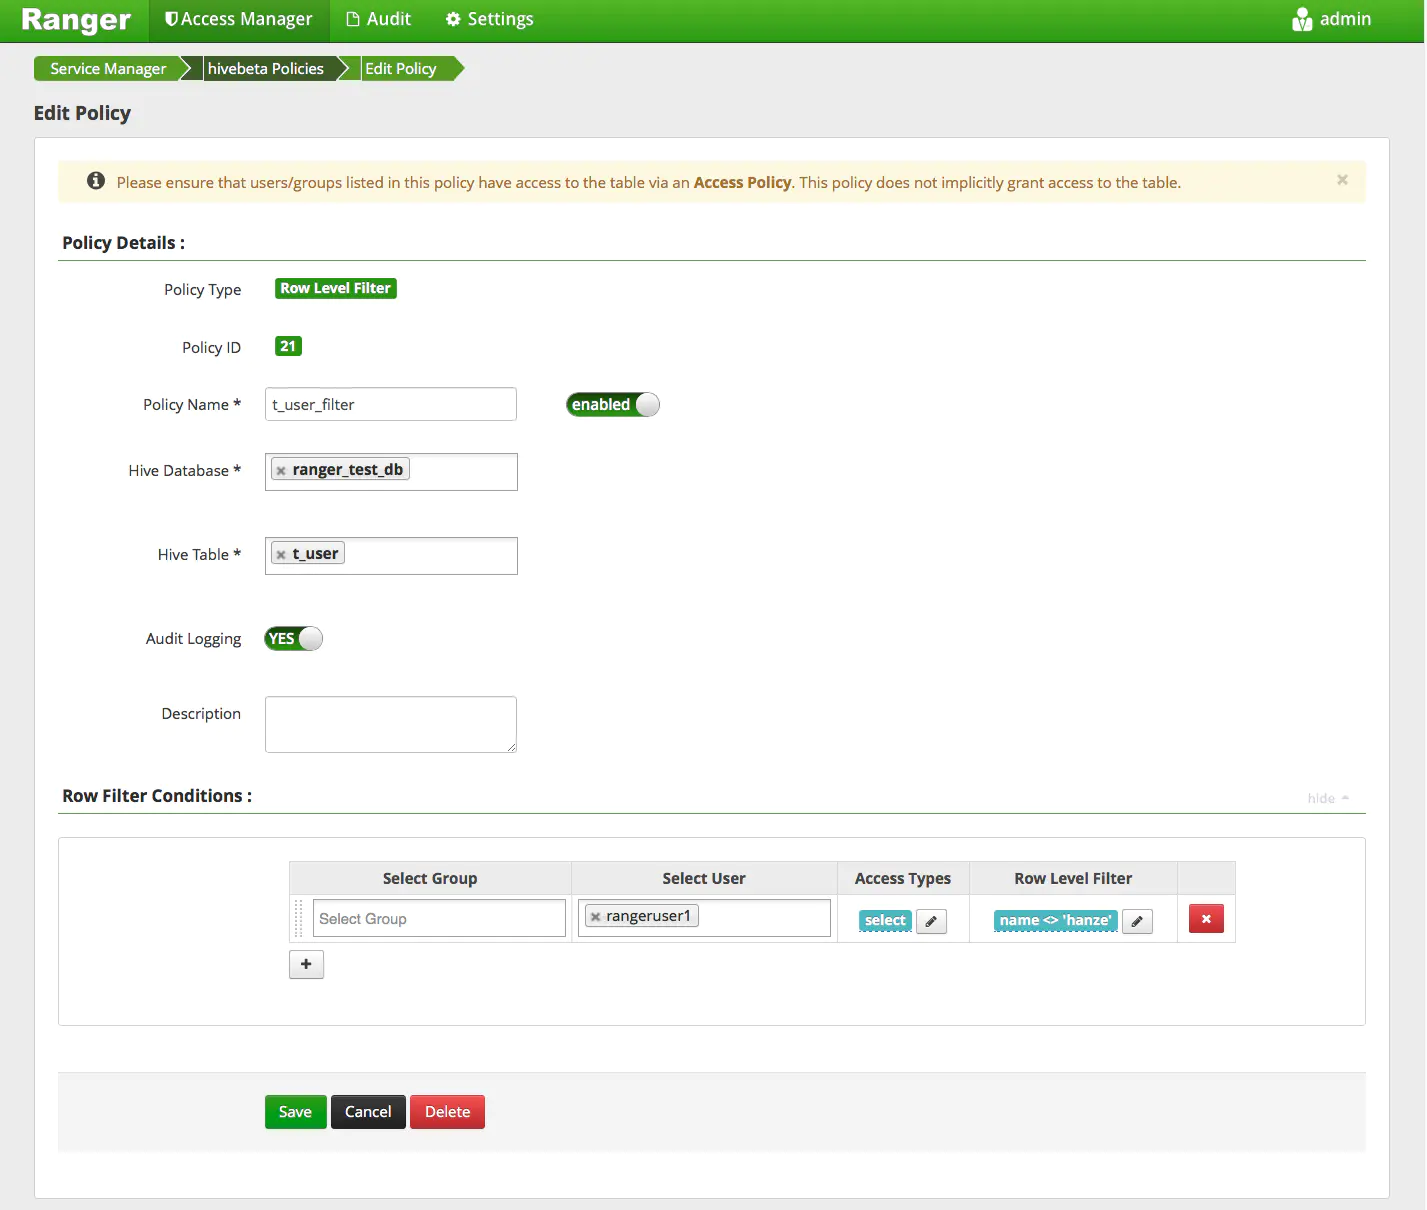The image size is (1427, 1210).
Task: Delete this policy
Action: pos(447,1112)
